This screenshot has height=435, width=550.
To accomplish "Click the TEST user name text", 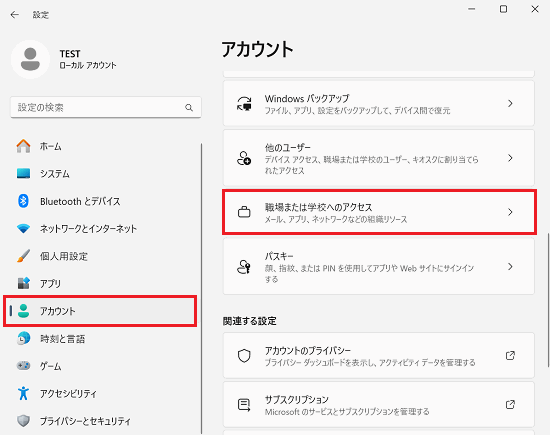I will pos(70,54).
